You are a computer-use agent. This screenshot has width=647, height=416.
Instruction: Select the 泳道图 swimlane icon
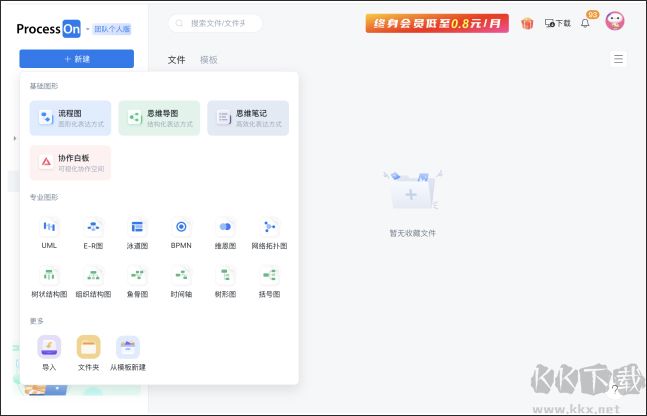click(137, 227)
